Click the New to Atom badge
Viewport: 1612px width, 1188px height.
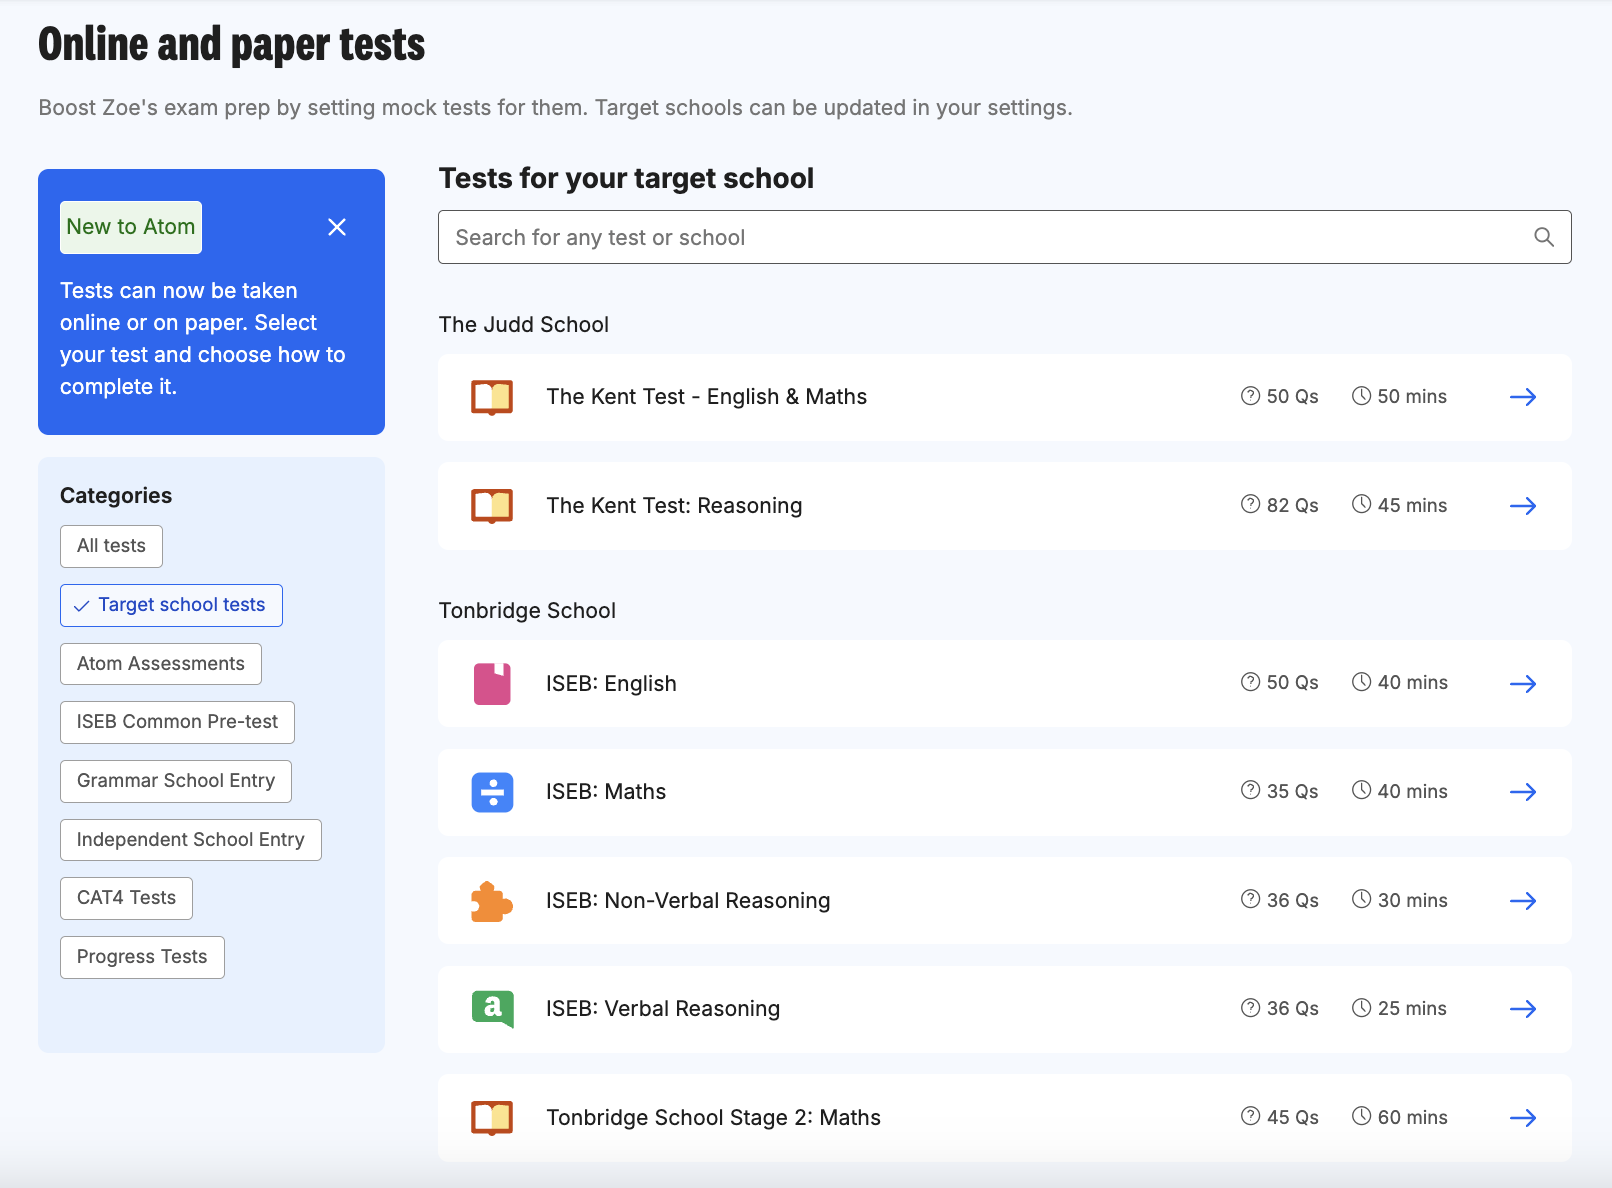130,226
